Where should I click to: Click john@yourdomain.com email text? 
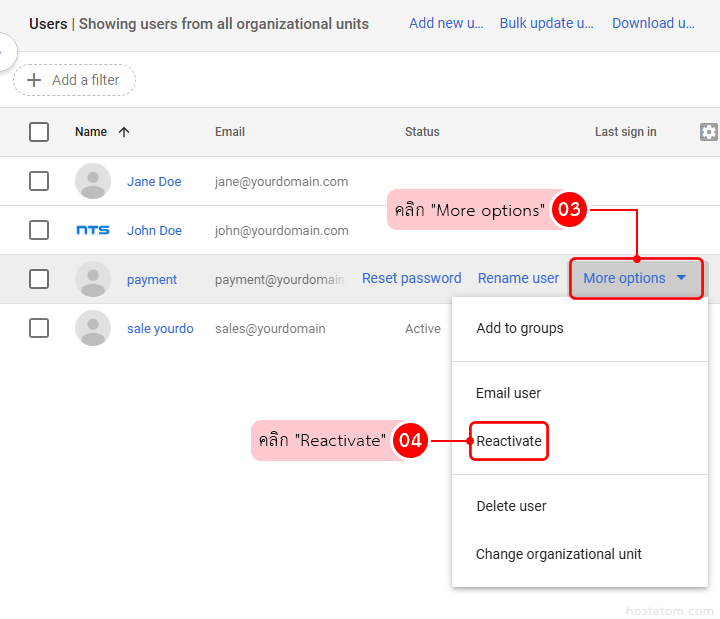281,231
